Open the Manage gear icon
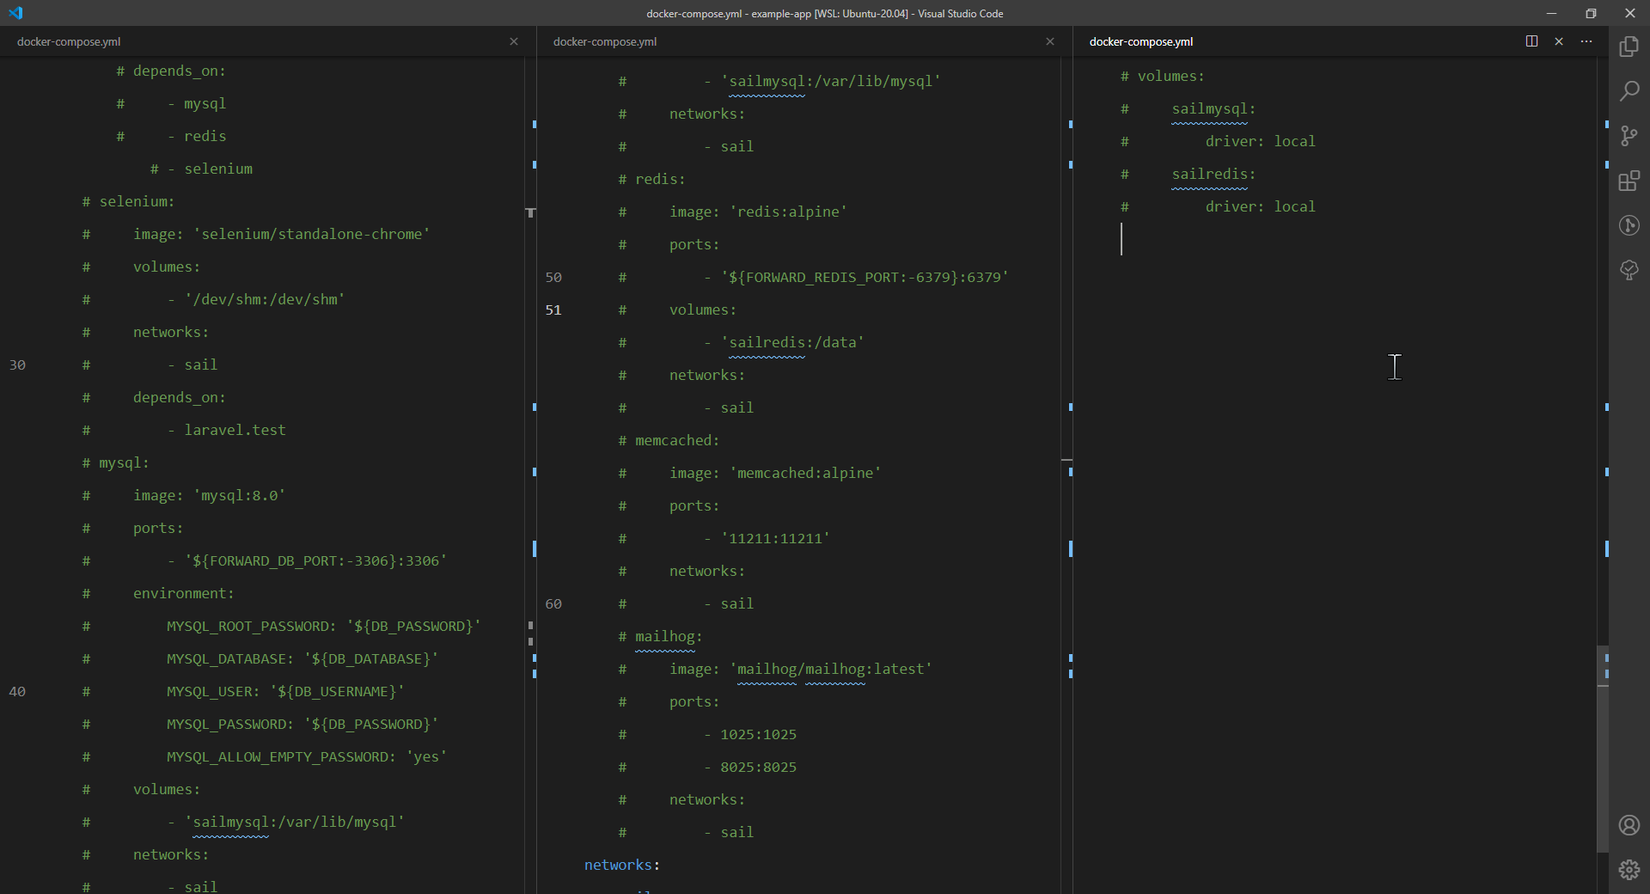This screenshot has height=894, width=1650. click(x=1629, y=869)
